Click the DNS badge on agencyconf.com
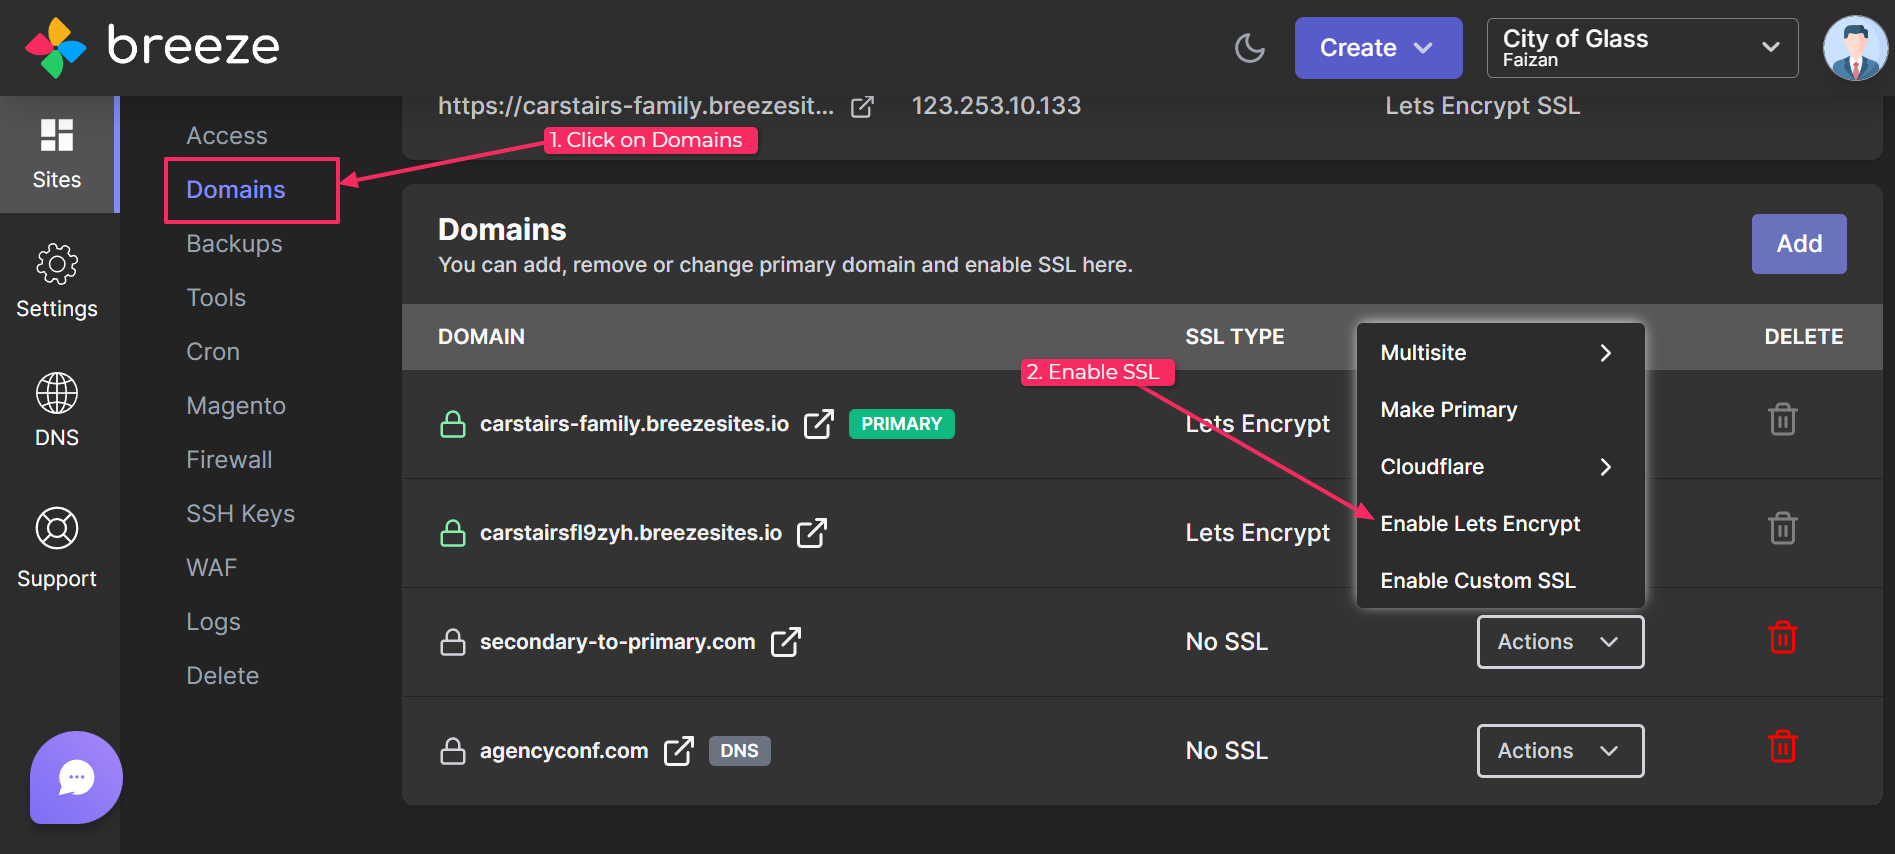 tap(739, 751)
